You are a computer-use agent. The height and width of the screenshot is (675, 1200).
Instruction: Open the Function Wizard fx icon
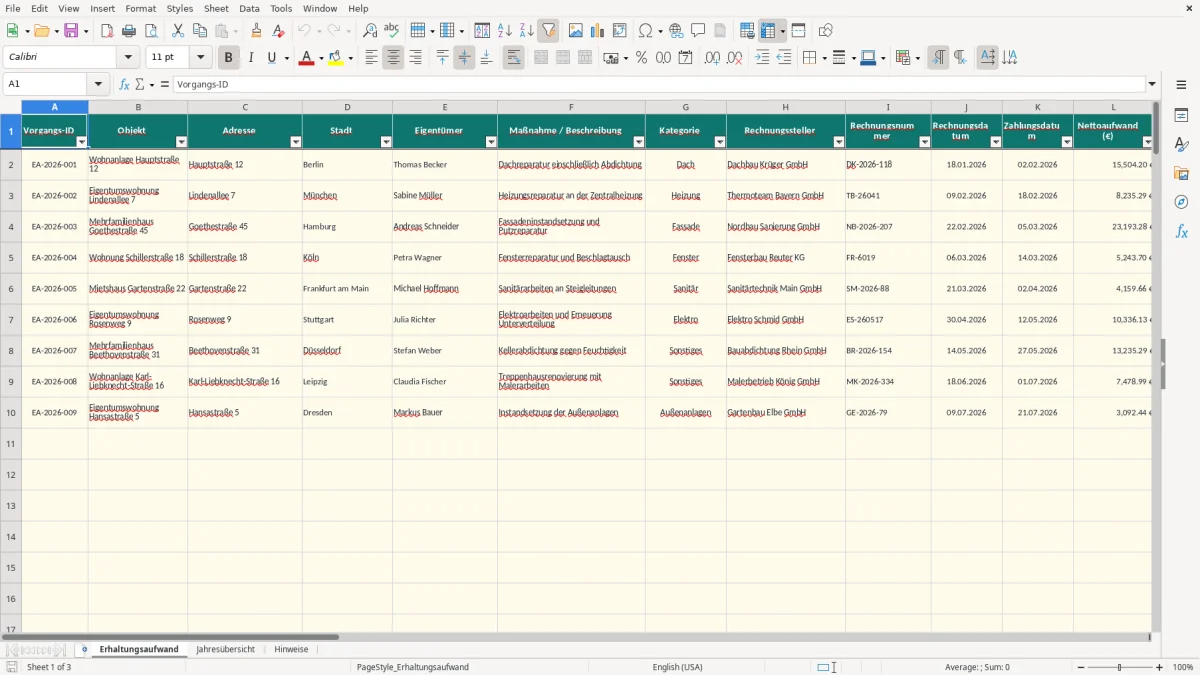pyautogui.click(x=124, y=85)
